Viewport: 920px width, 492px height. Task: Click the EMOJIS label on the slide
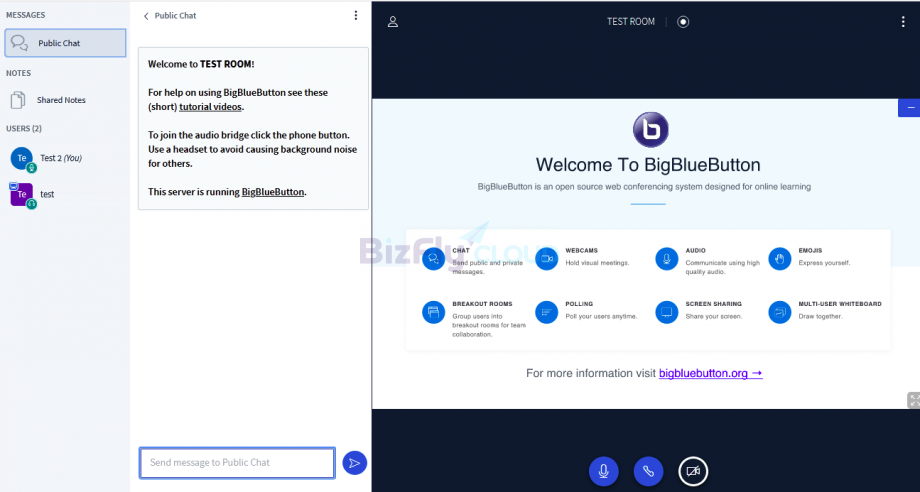[810, 250]
